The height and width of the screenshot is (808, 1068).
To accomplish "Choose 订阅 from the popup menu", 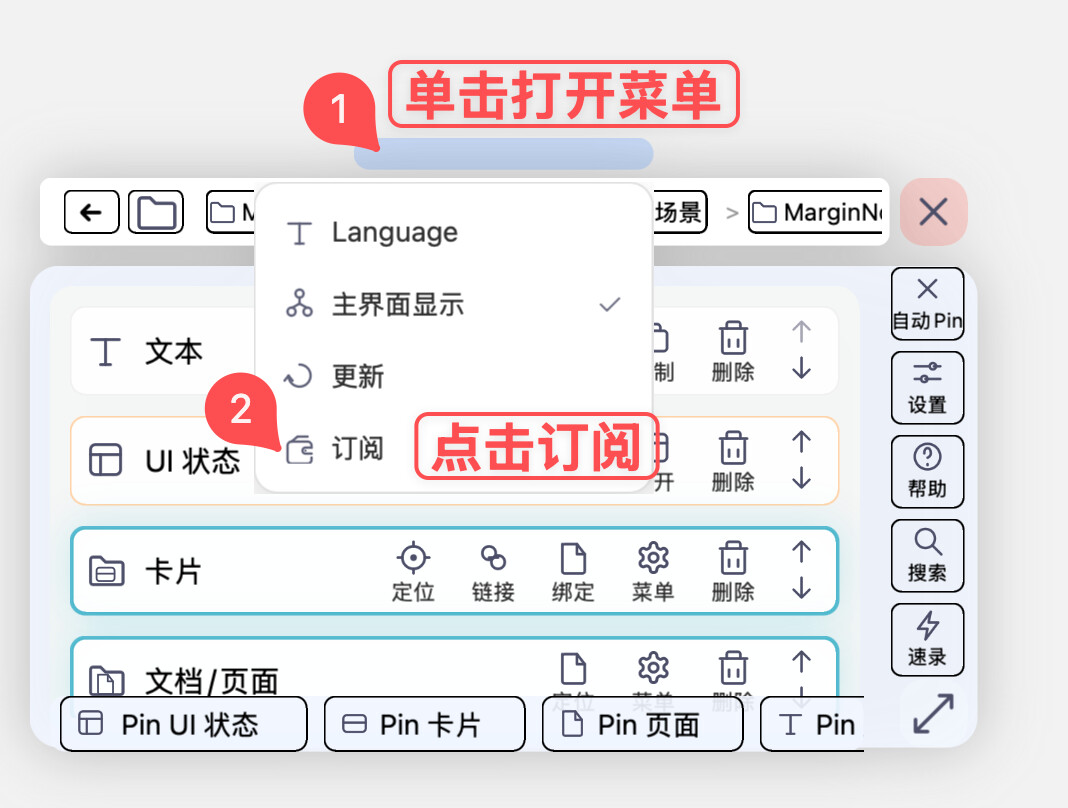I will (x=357, y=449).
